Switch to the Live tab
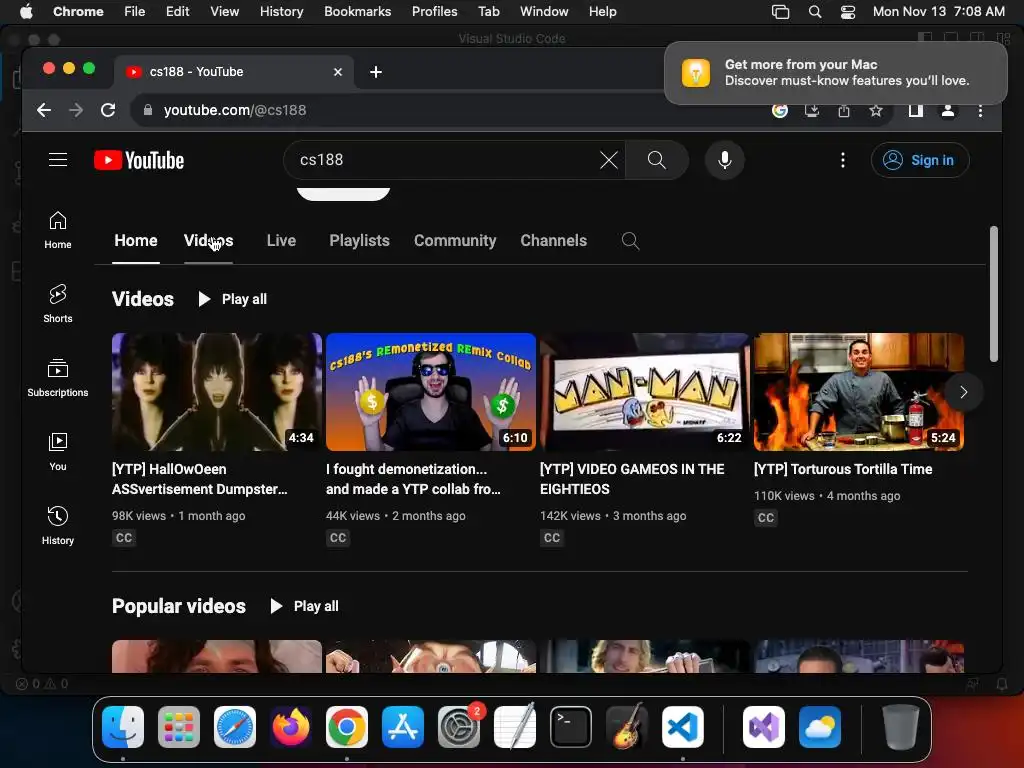 pyautogui.click(x=281, y=240)
